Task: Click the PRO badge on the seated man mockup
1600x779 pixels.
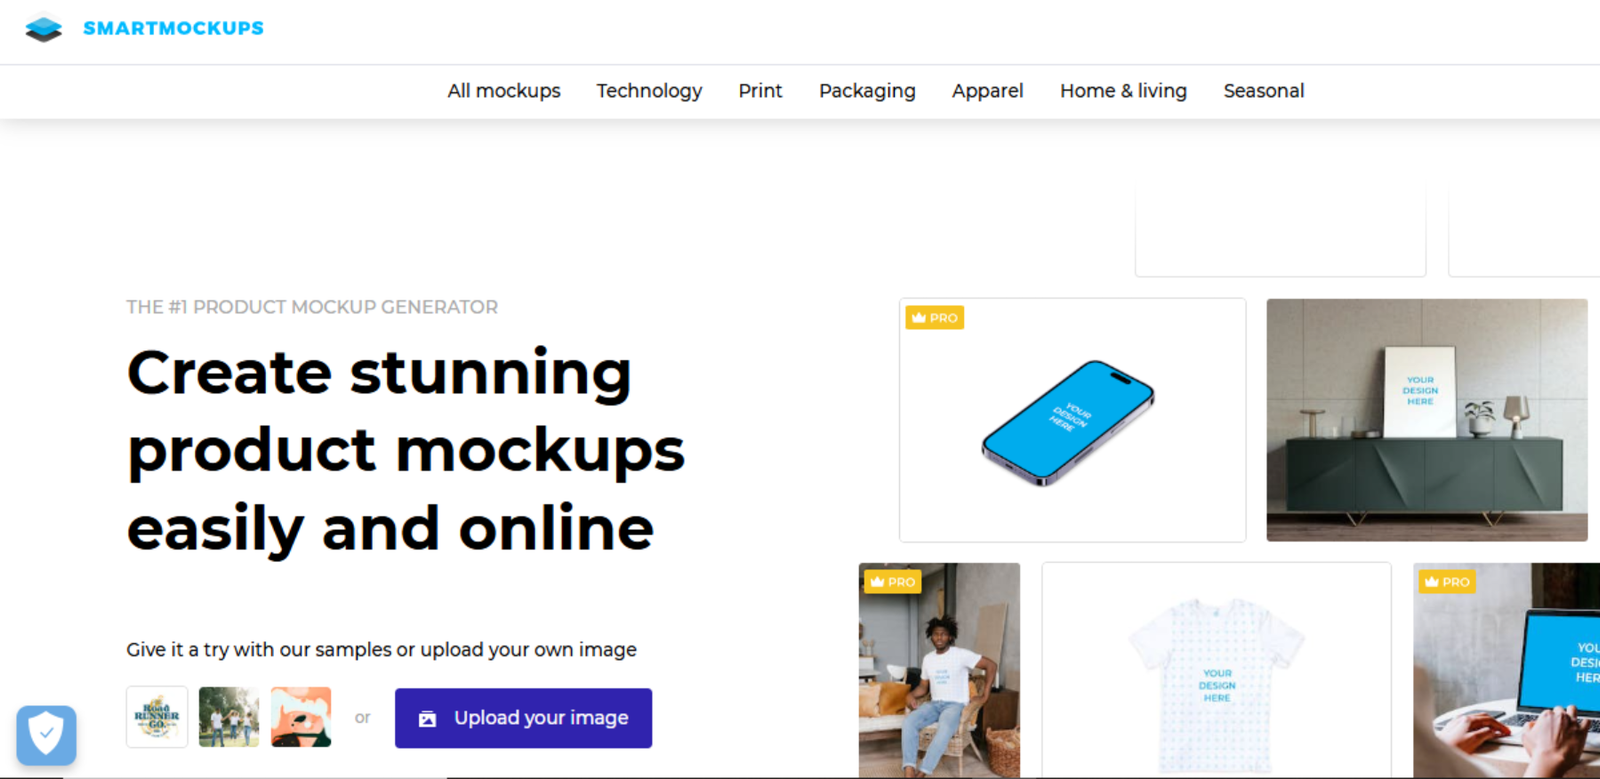Action: point(892,582)
